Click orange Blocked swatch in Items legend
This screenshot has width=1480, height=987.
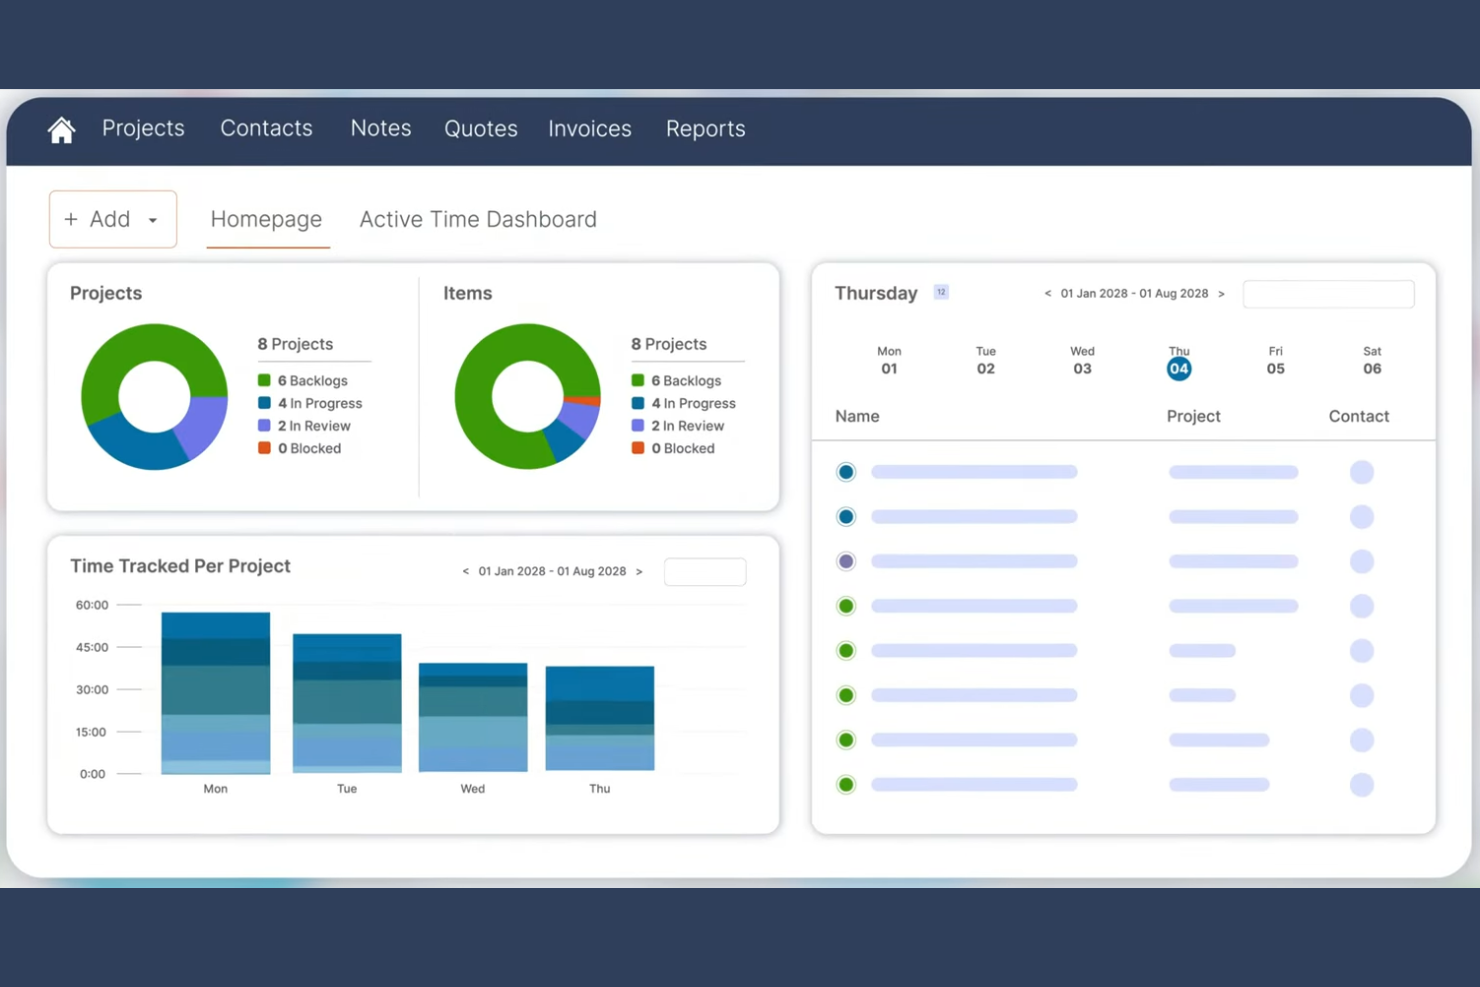pos(638,448)
